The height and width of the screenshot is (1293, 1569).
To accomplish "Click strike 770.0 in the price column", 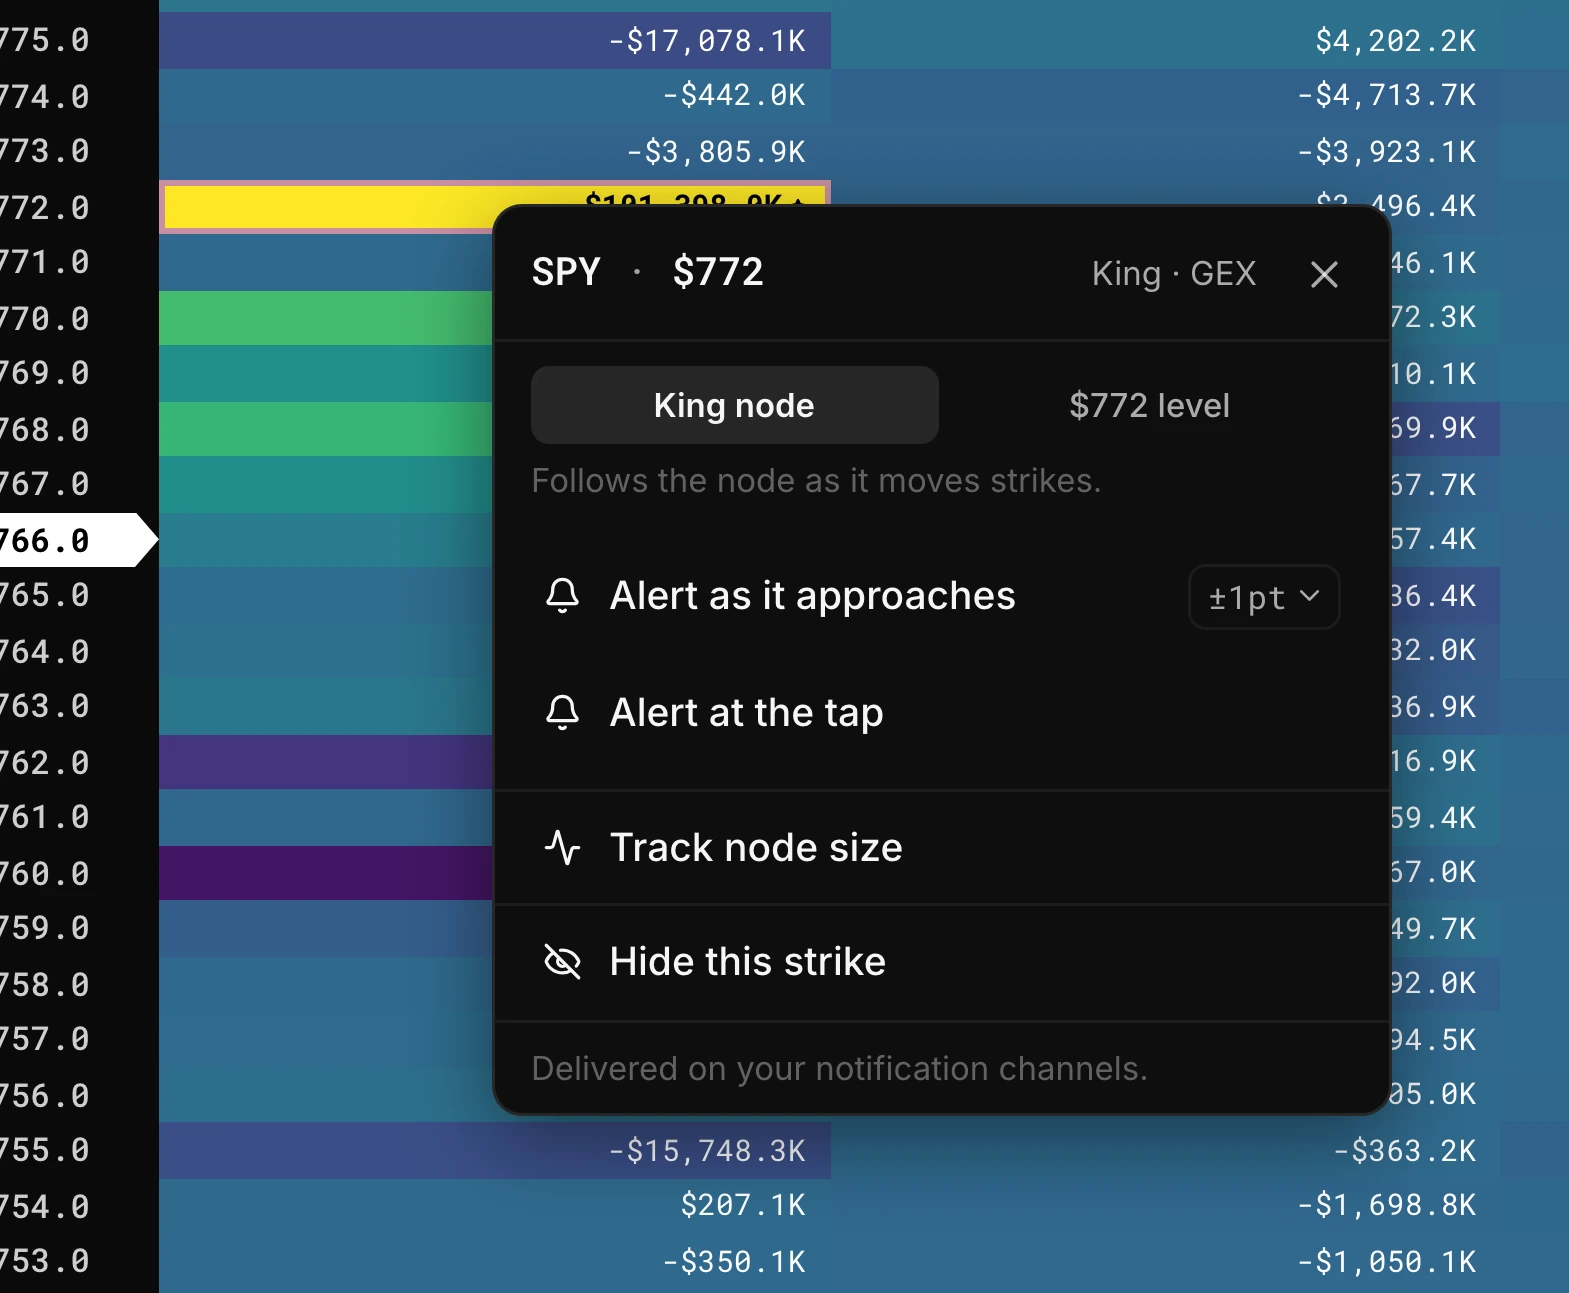I will coord(45,318).
